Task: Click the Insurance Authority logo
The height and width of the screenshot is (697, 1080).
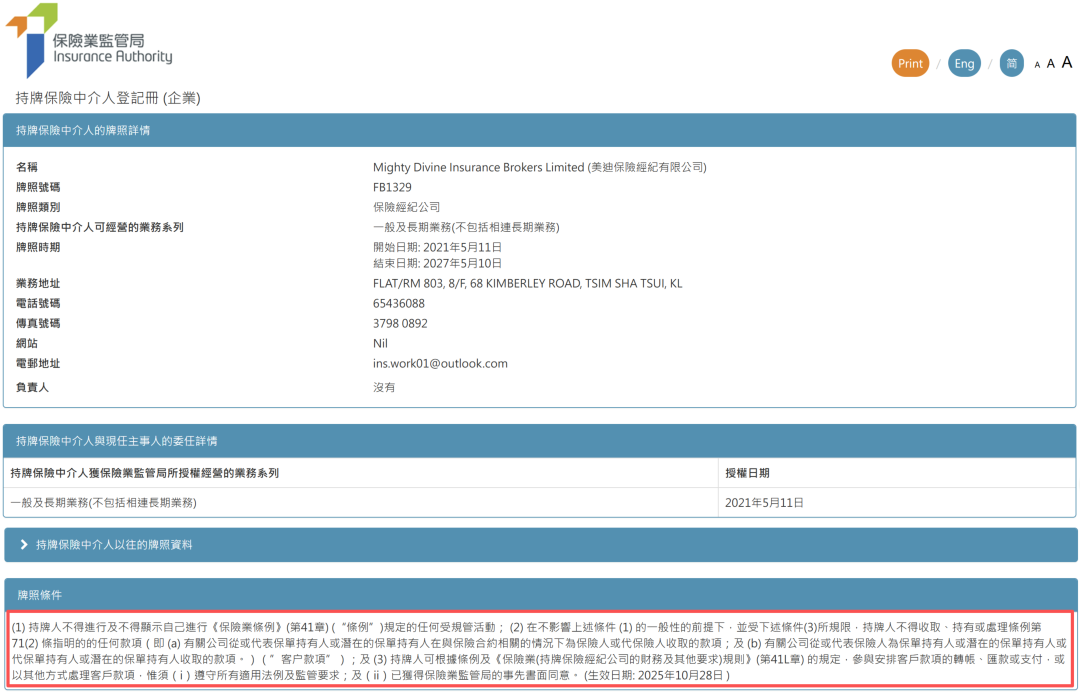Action: (89, 41)
